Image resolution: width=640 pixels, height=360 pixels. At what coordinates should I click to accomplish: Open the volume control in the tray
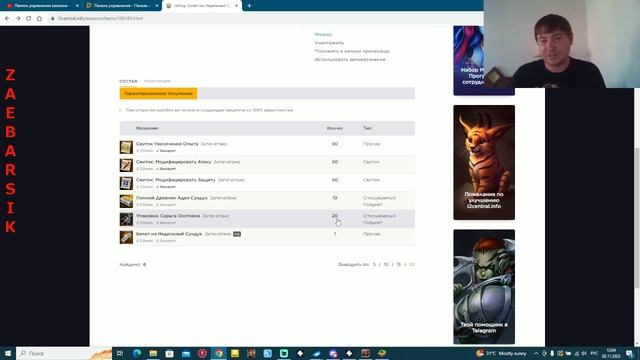pos(584,353)
